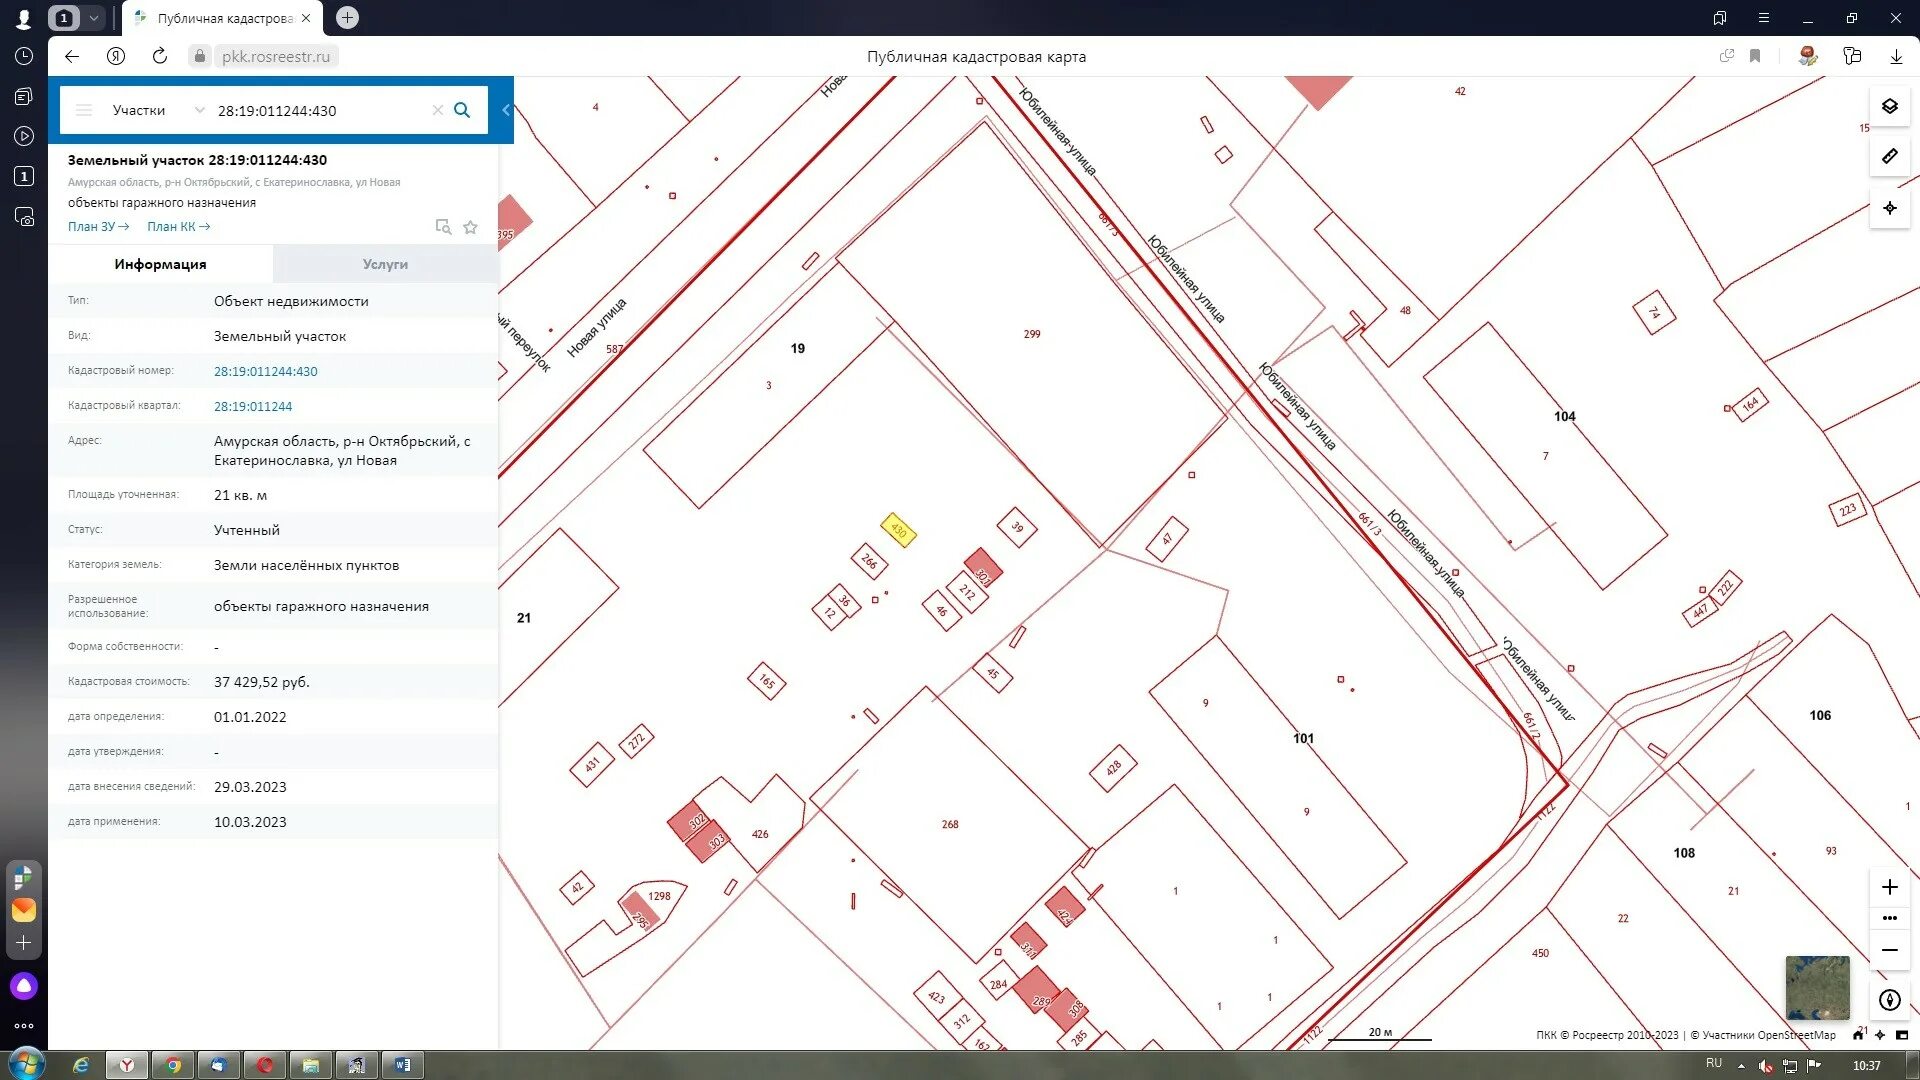Select the ruler measurement tool
This screenshot has width=1920, height=1080.
coord(1889,156)
